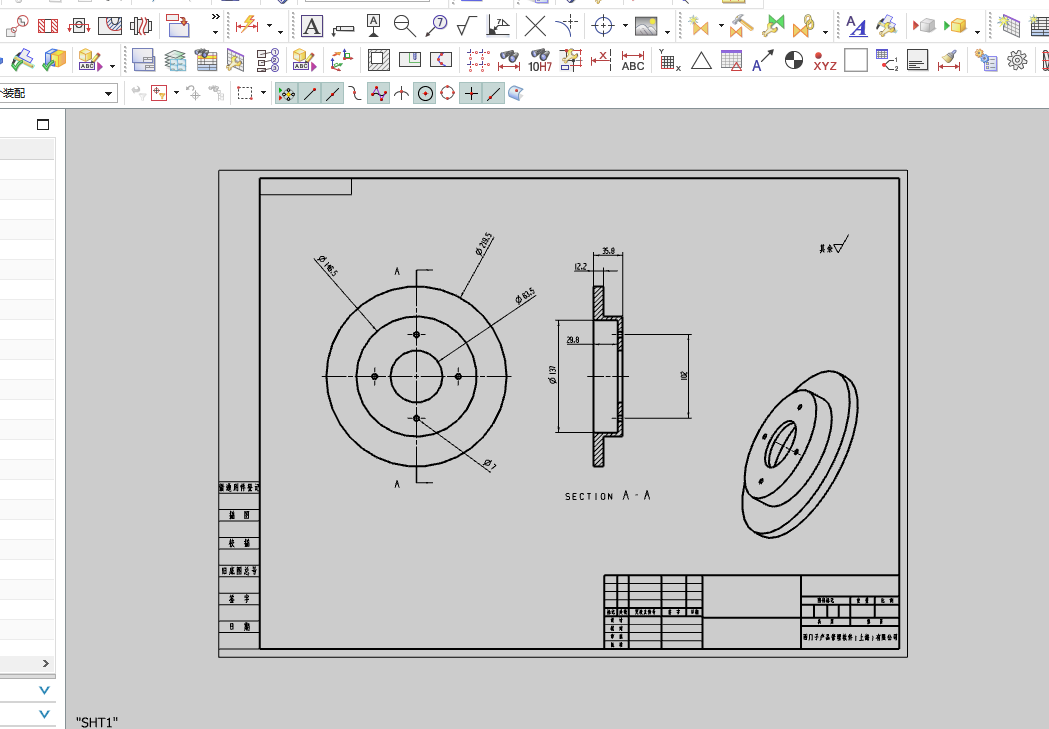Expand the upper chevron section in left panel

click(x=44, y=690)
